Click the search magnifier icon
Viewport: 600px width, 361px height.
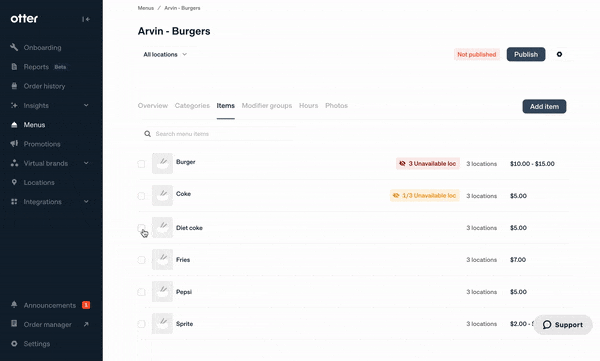(147, 134)
